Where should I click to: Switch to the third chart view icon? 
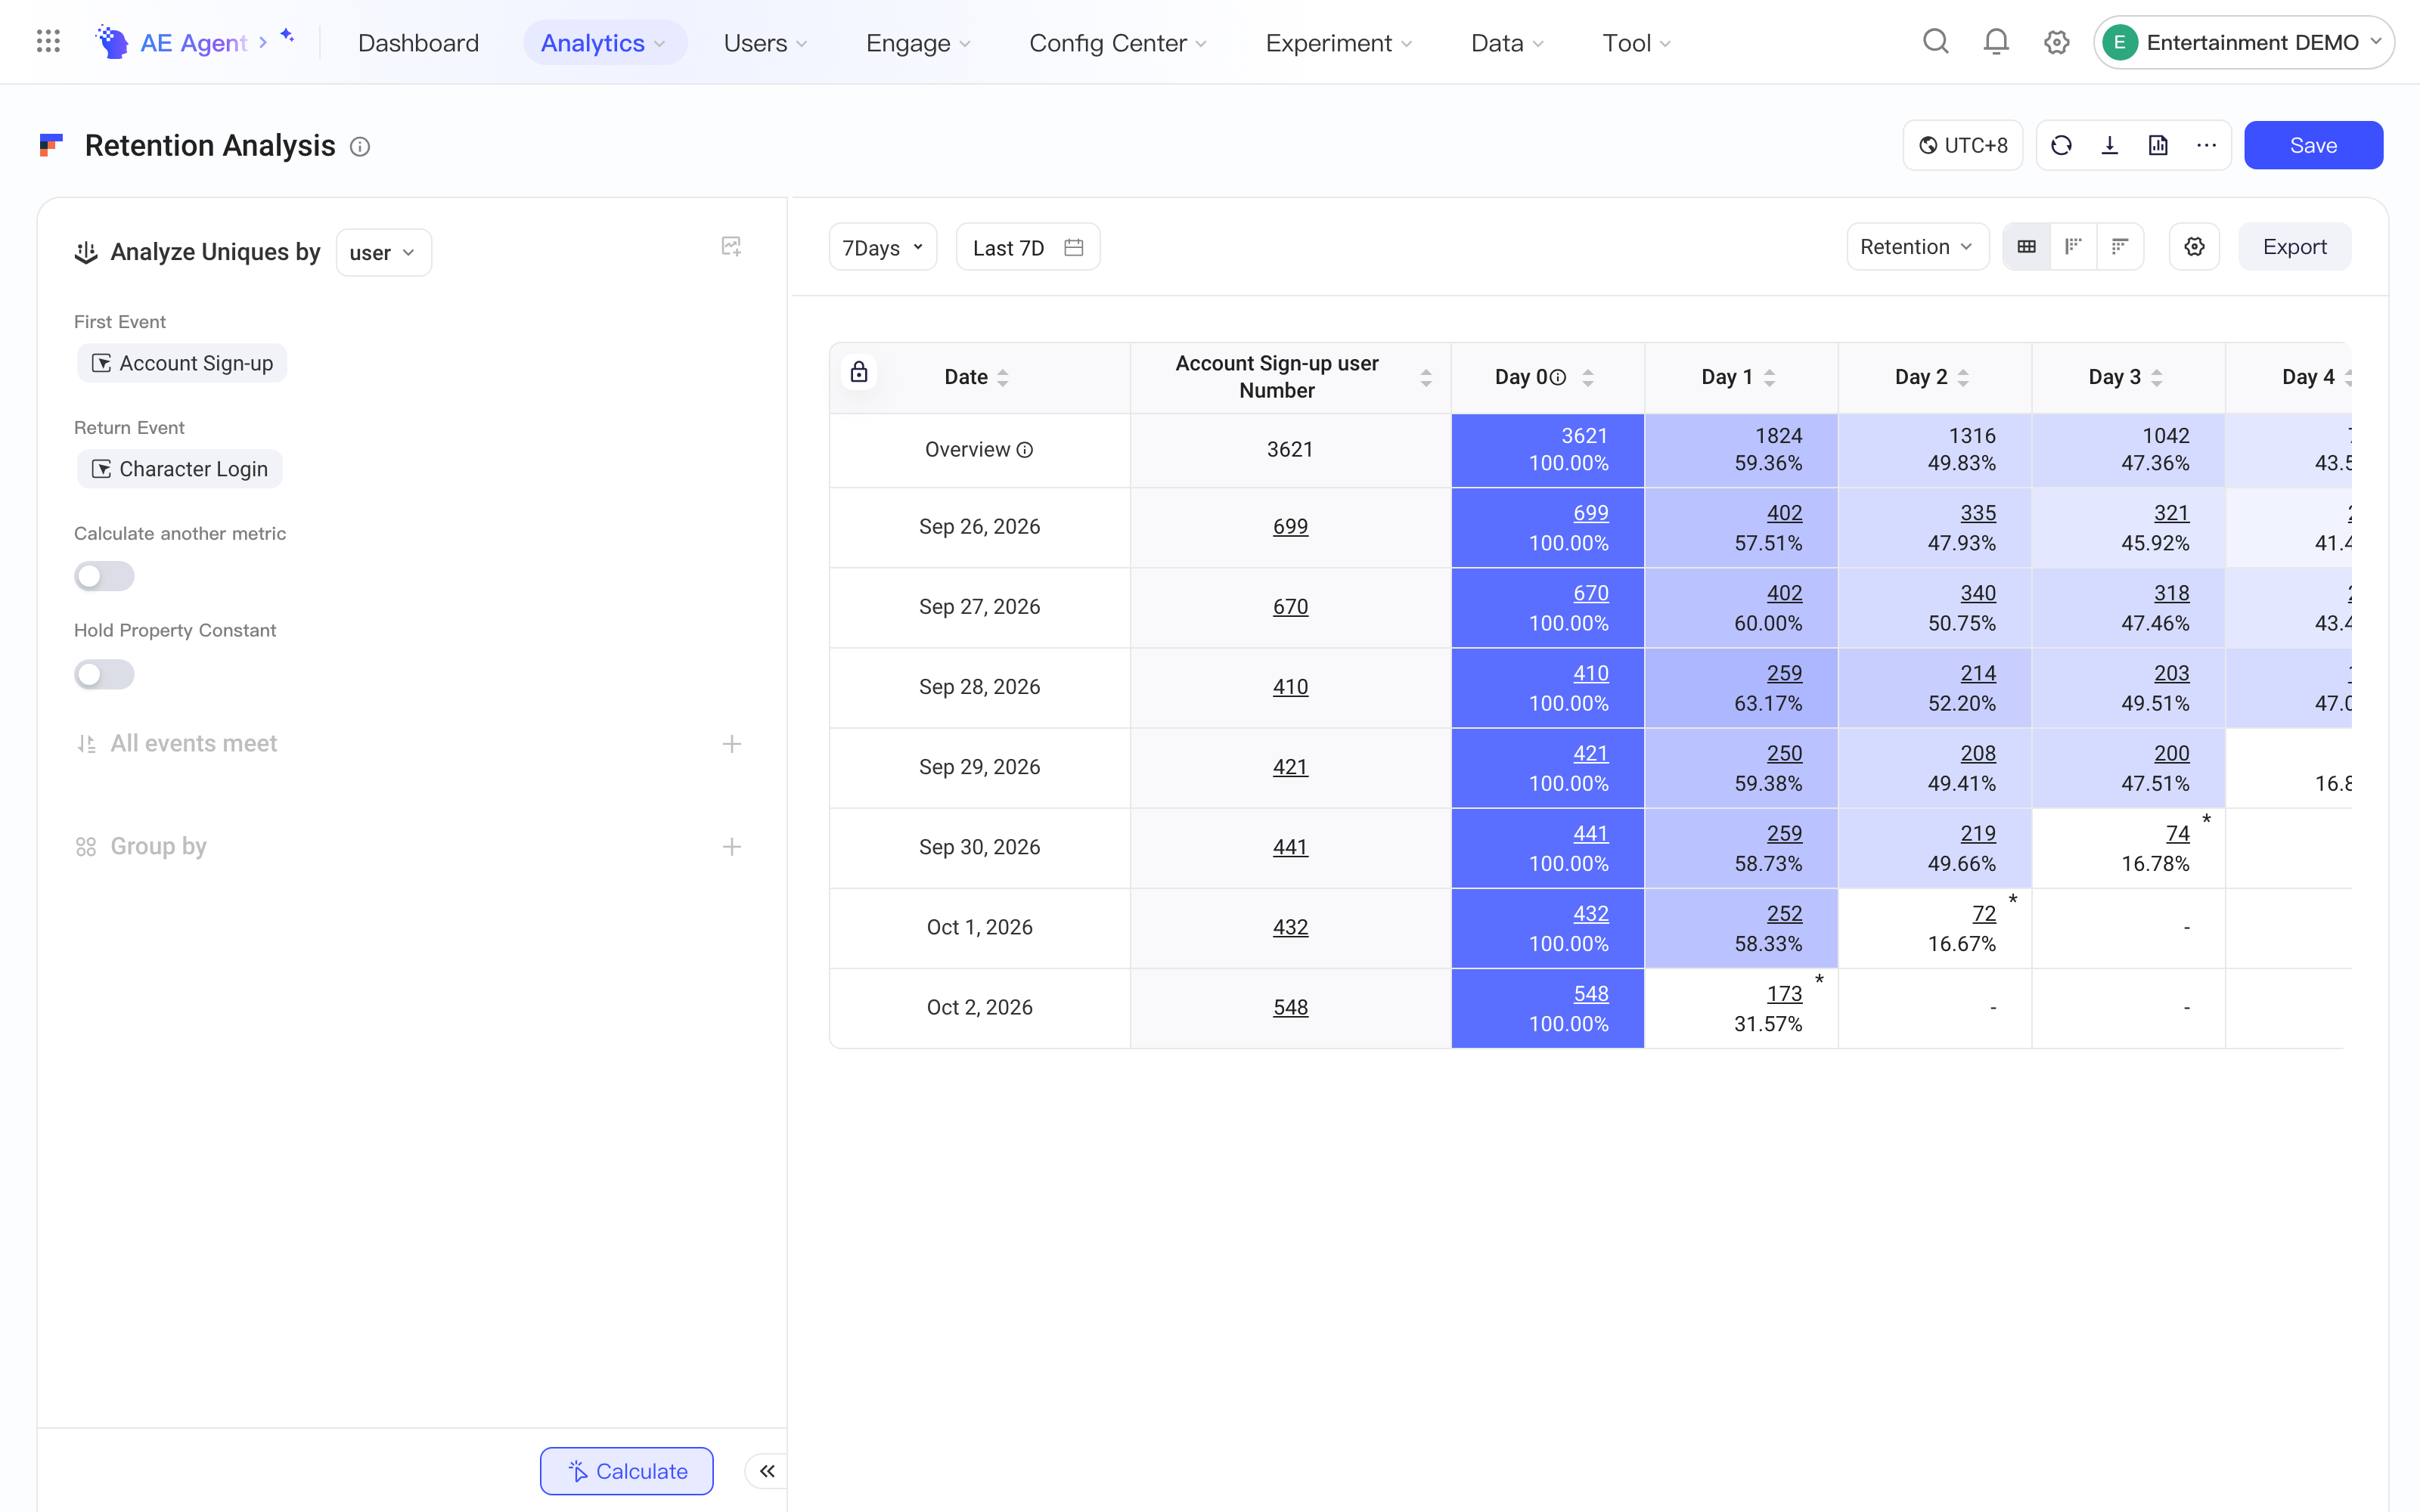coord(2120,247)
